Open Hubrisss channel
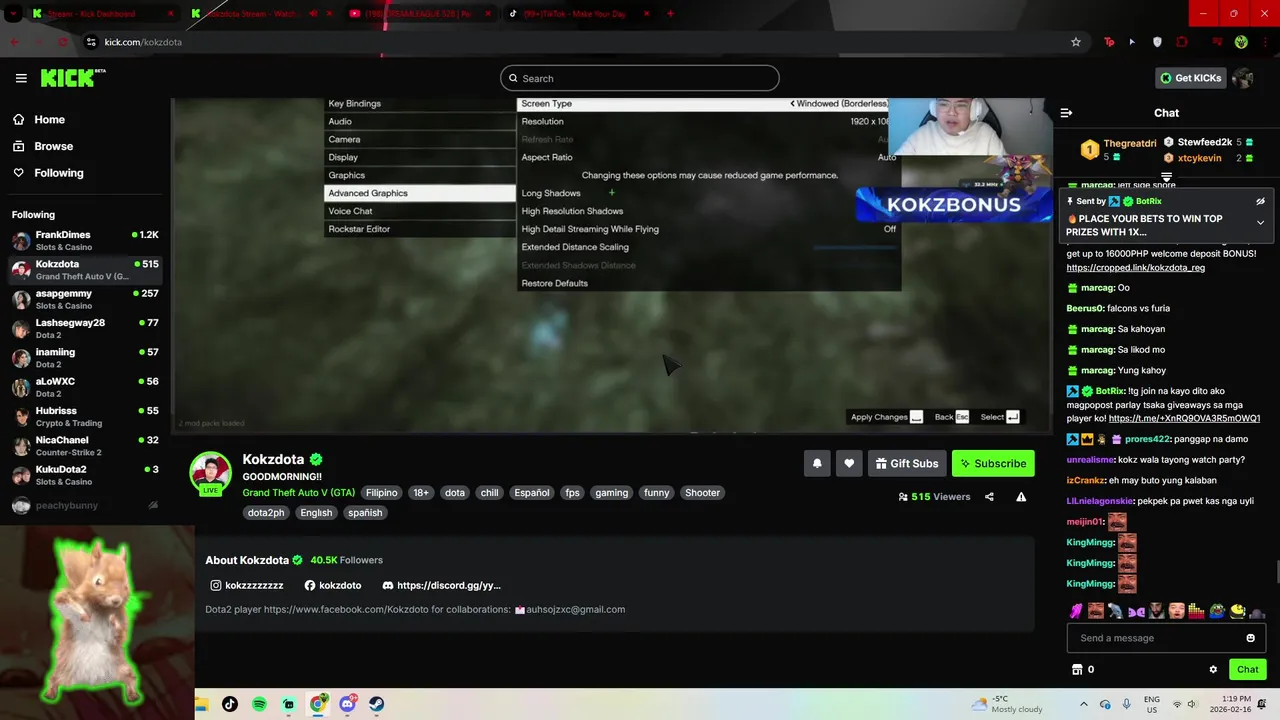 85,416
